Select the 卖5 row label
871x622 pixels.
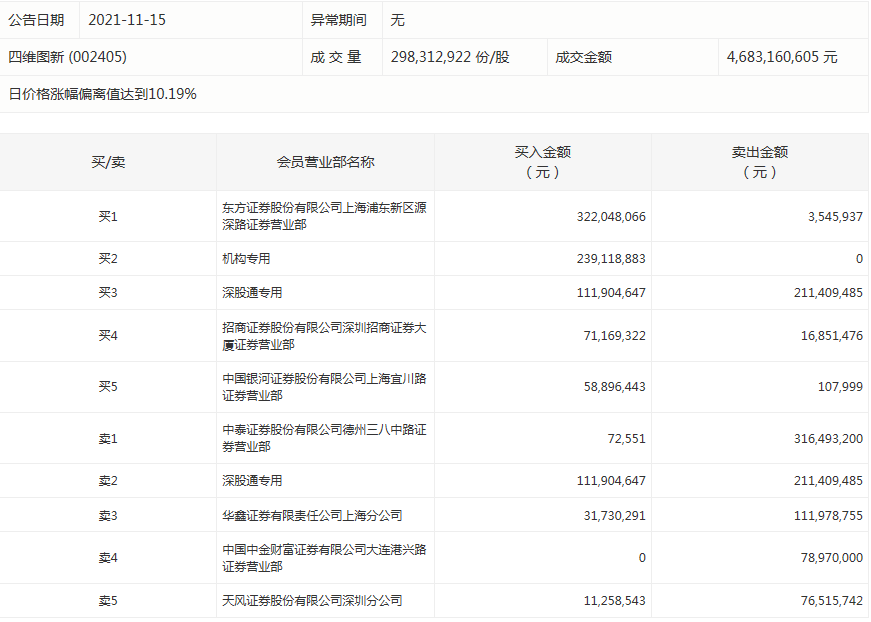(x=108, y=601)
